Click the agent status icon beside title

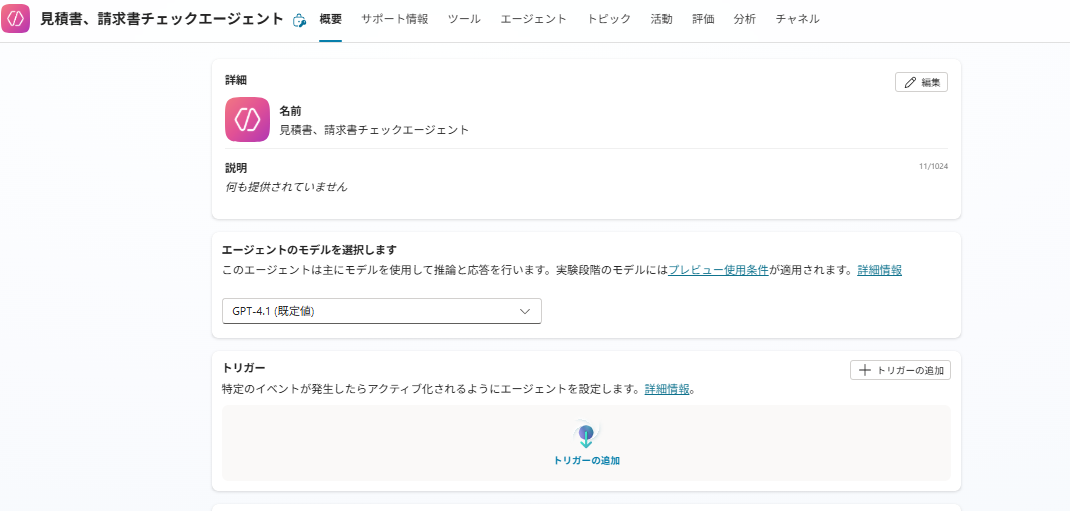tap(299, 20)
